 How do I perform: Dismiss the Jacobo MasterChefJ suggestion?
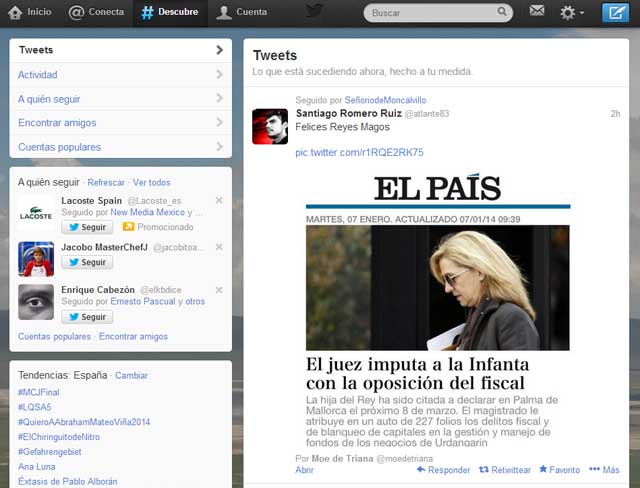coord(219,246)
